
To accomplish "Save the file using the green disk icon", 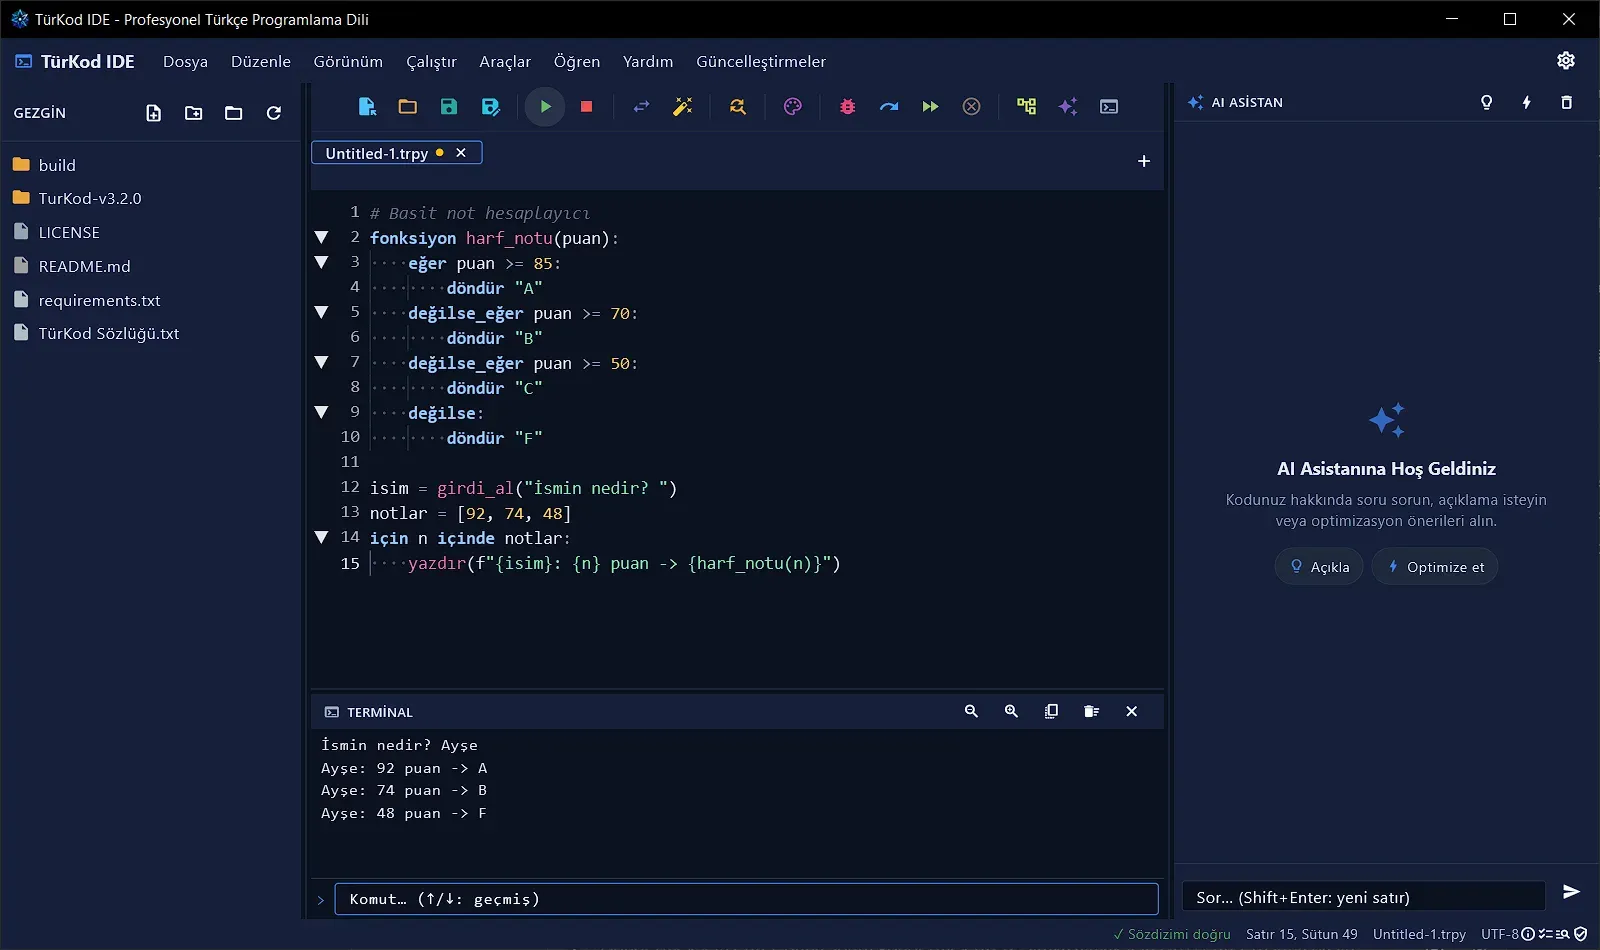I will 449,107.
